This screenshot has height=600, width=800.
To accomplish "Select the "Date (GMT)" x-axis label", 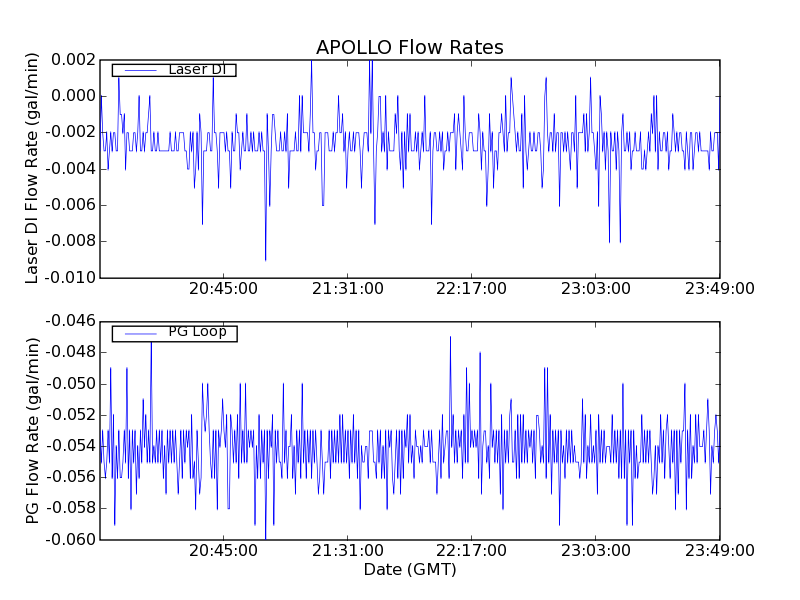I will 410,569.
